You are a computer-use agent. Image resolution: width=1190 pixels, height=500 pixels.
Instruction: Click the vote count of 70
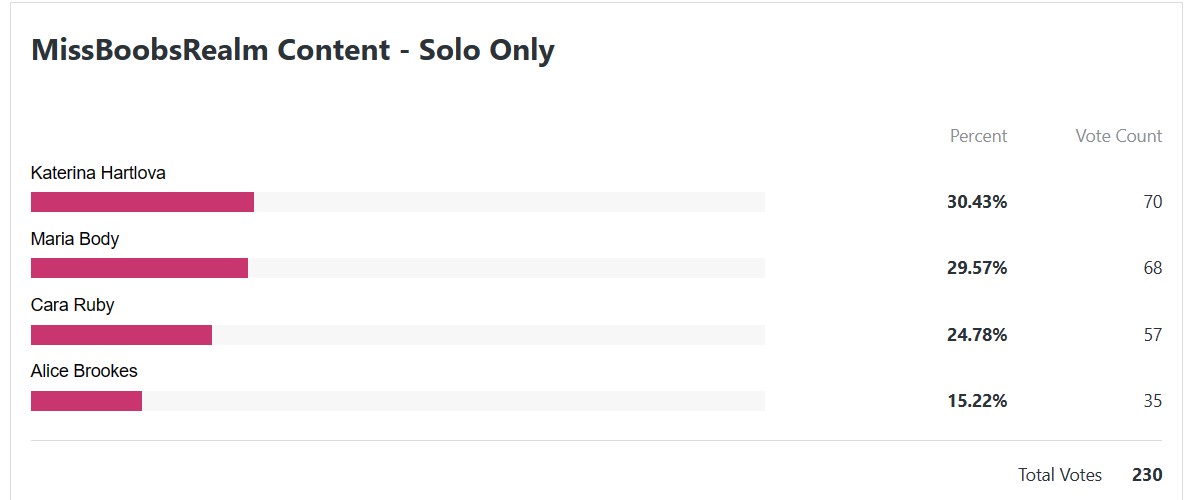pyautogui.click(x=1153, y=202)
